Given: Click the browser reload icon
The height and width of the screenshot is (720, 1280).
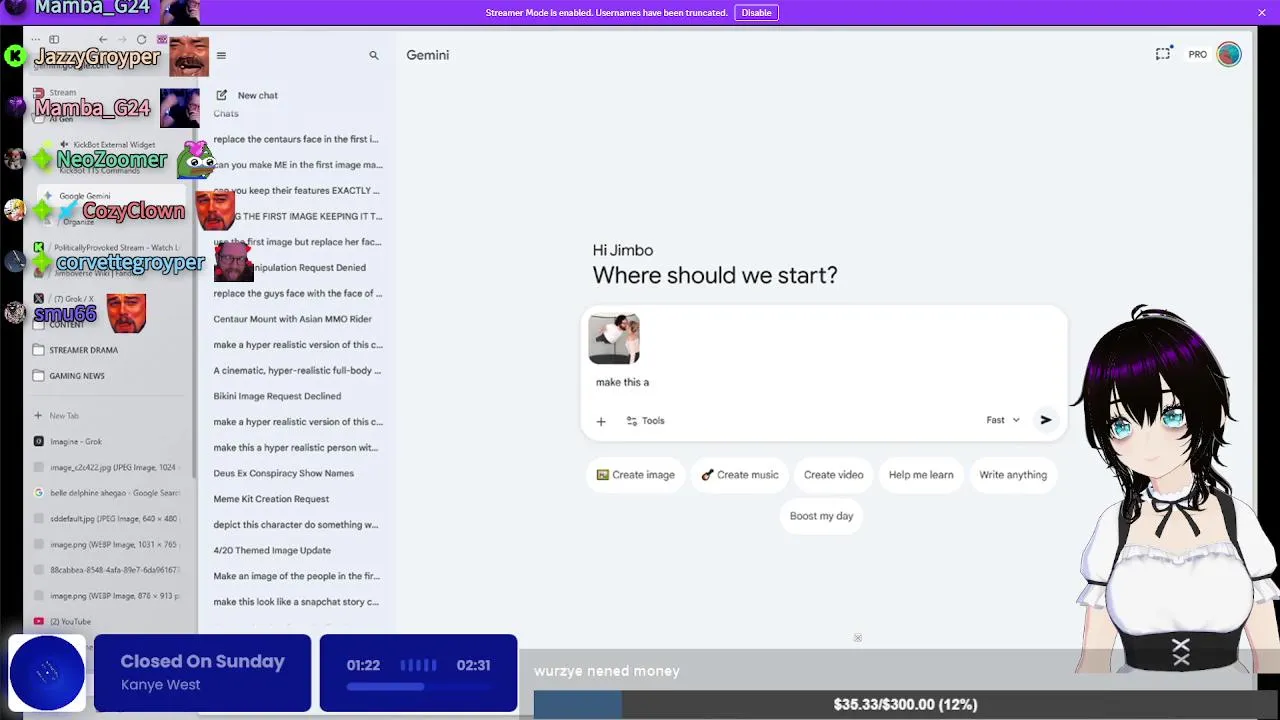Looking at the screenshot, I should pos(141,40).
